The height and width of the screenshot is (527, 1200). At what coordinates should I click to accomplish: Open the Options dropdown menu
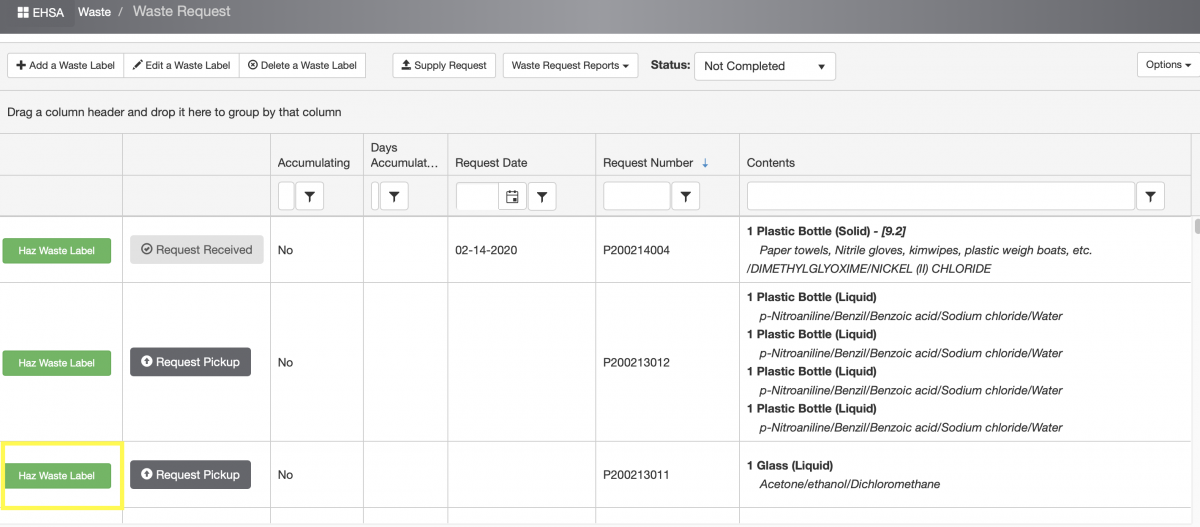(1167, 65)
